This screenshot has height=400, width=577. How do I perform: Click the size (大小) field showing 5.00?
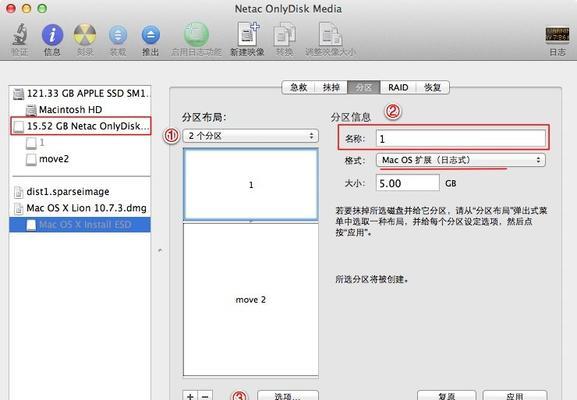(408, 183)
